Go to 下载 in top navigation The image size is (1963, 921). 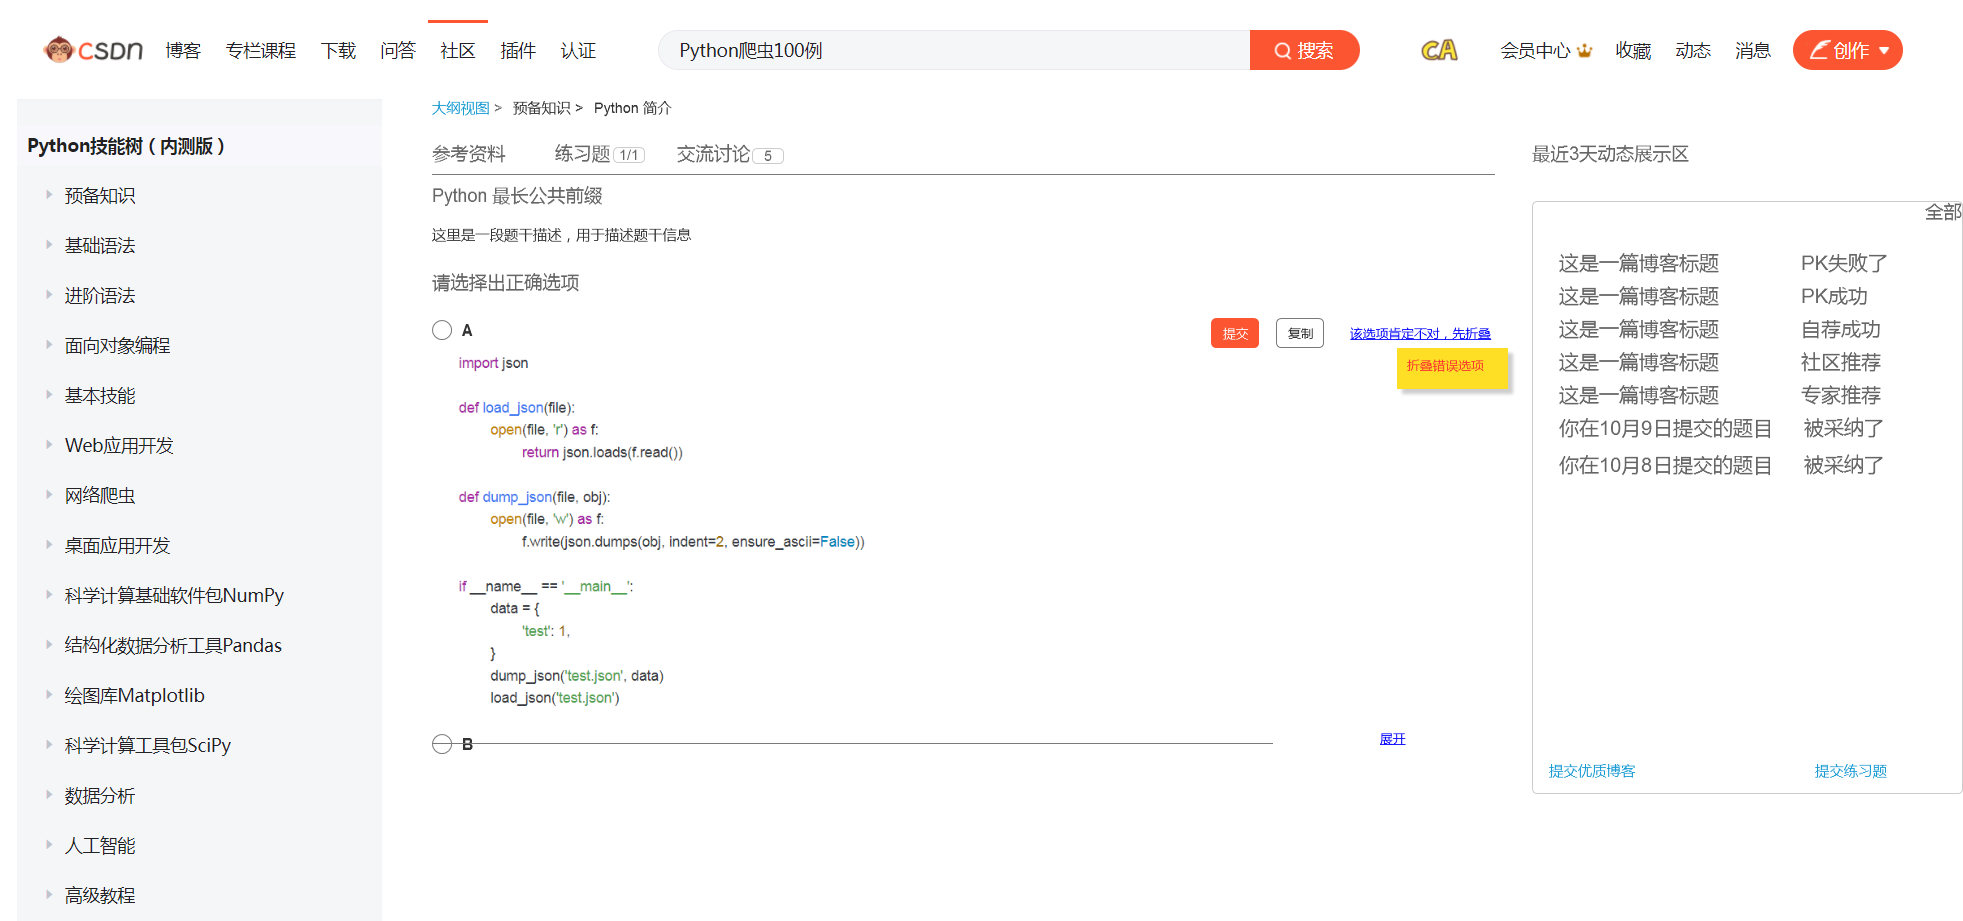338,50
